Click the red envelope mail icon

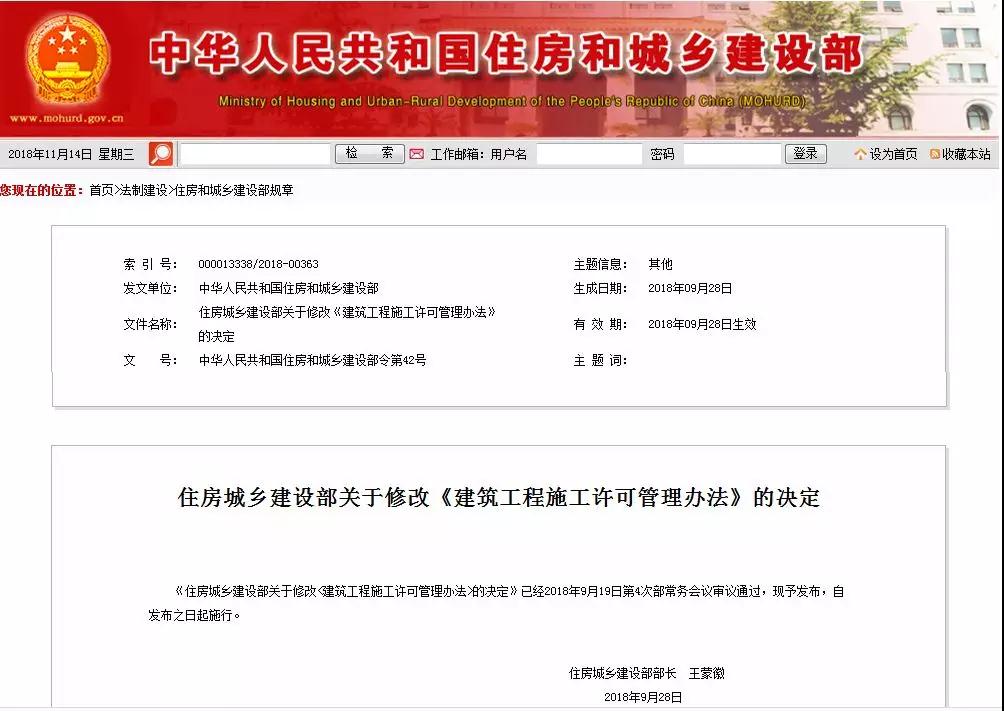coord(417,154)
